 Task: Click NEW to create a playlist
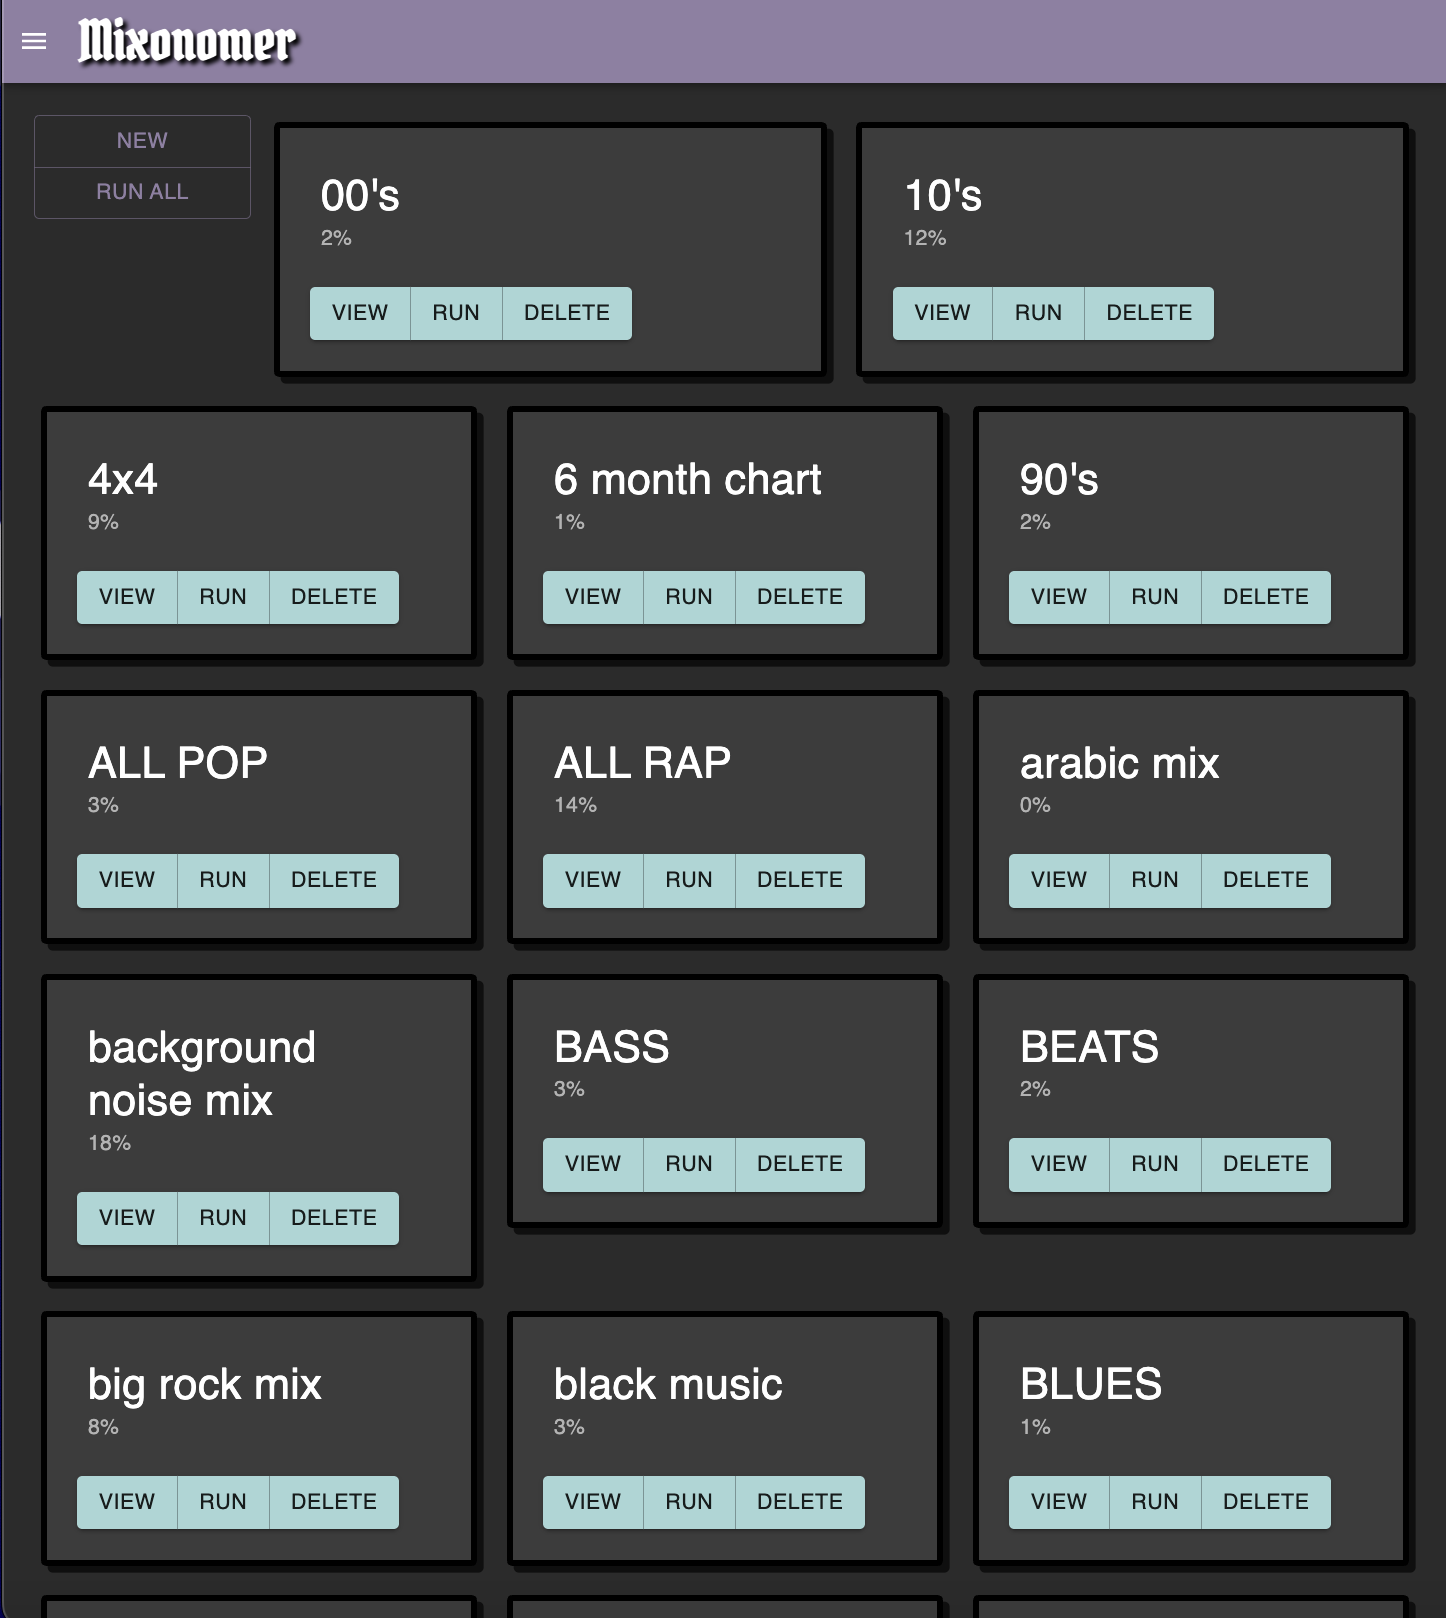(x=142, y=140)
